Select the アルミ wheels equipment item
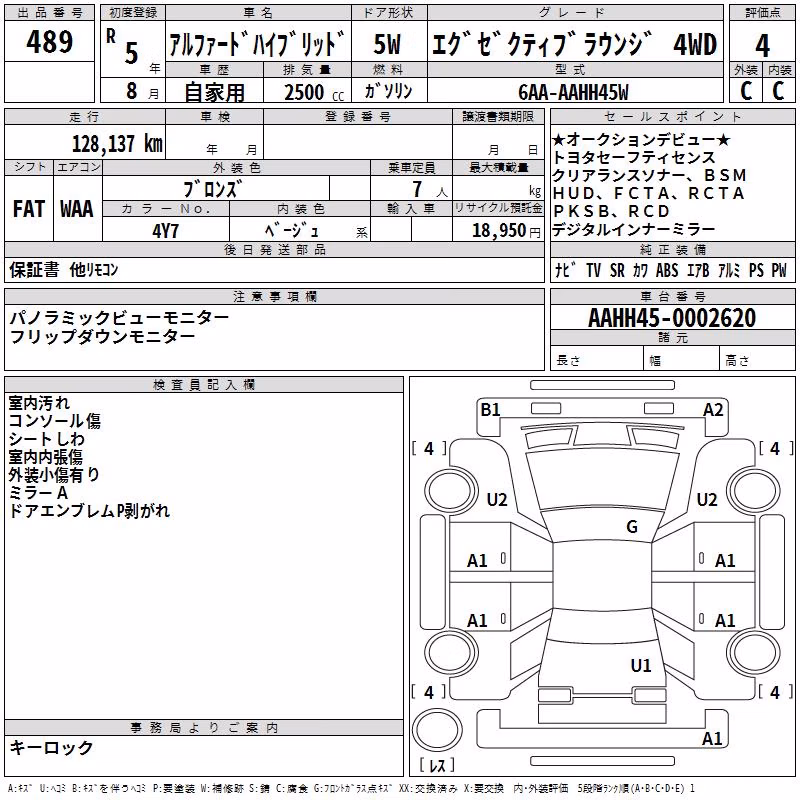 coord(729,270)
